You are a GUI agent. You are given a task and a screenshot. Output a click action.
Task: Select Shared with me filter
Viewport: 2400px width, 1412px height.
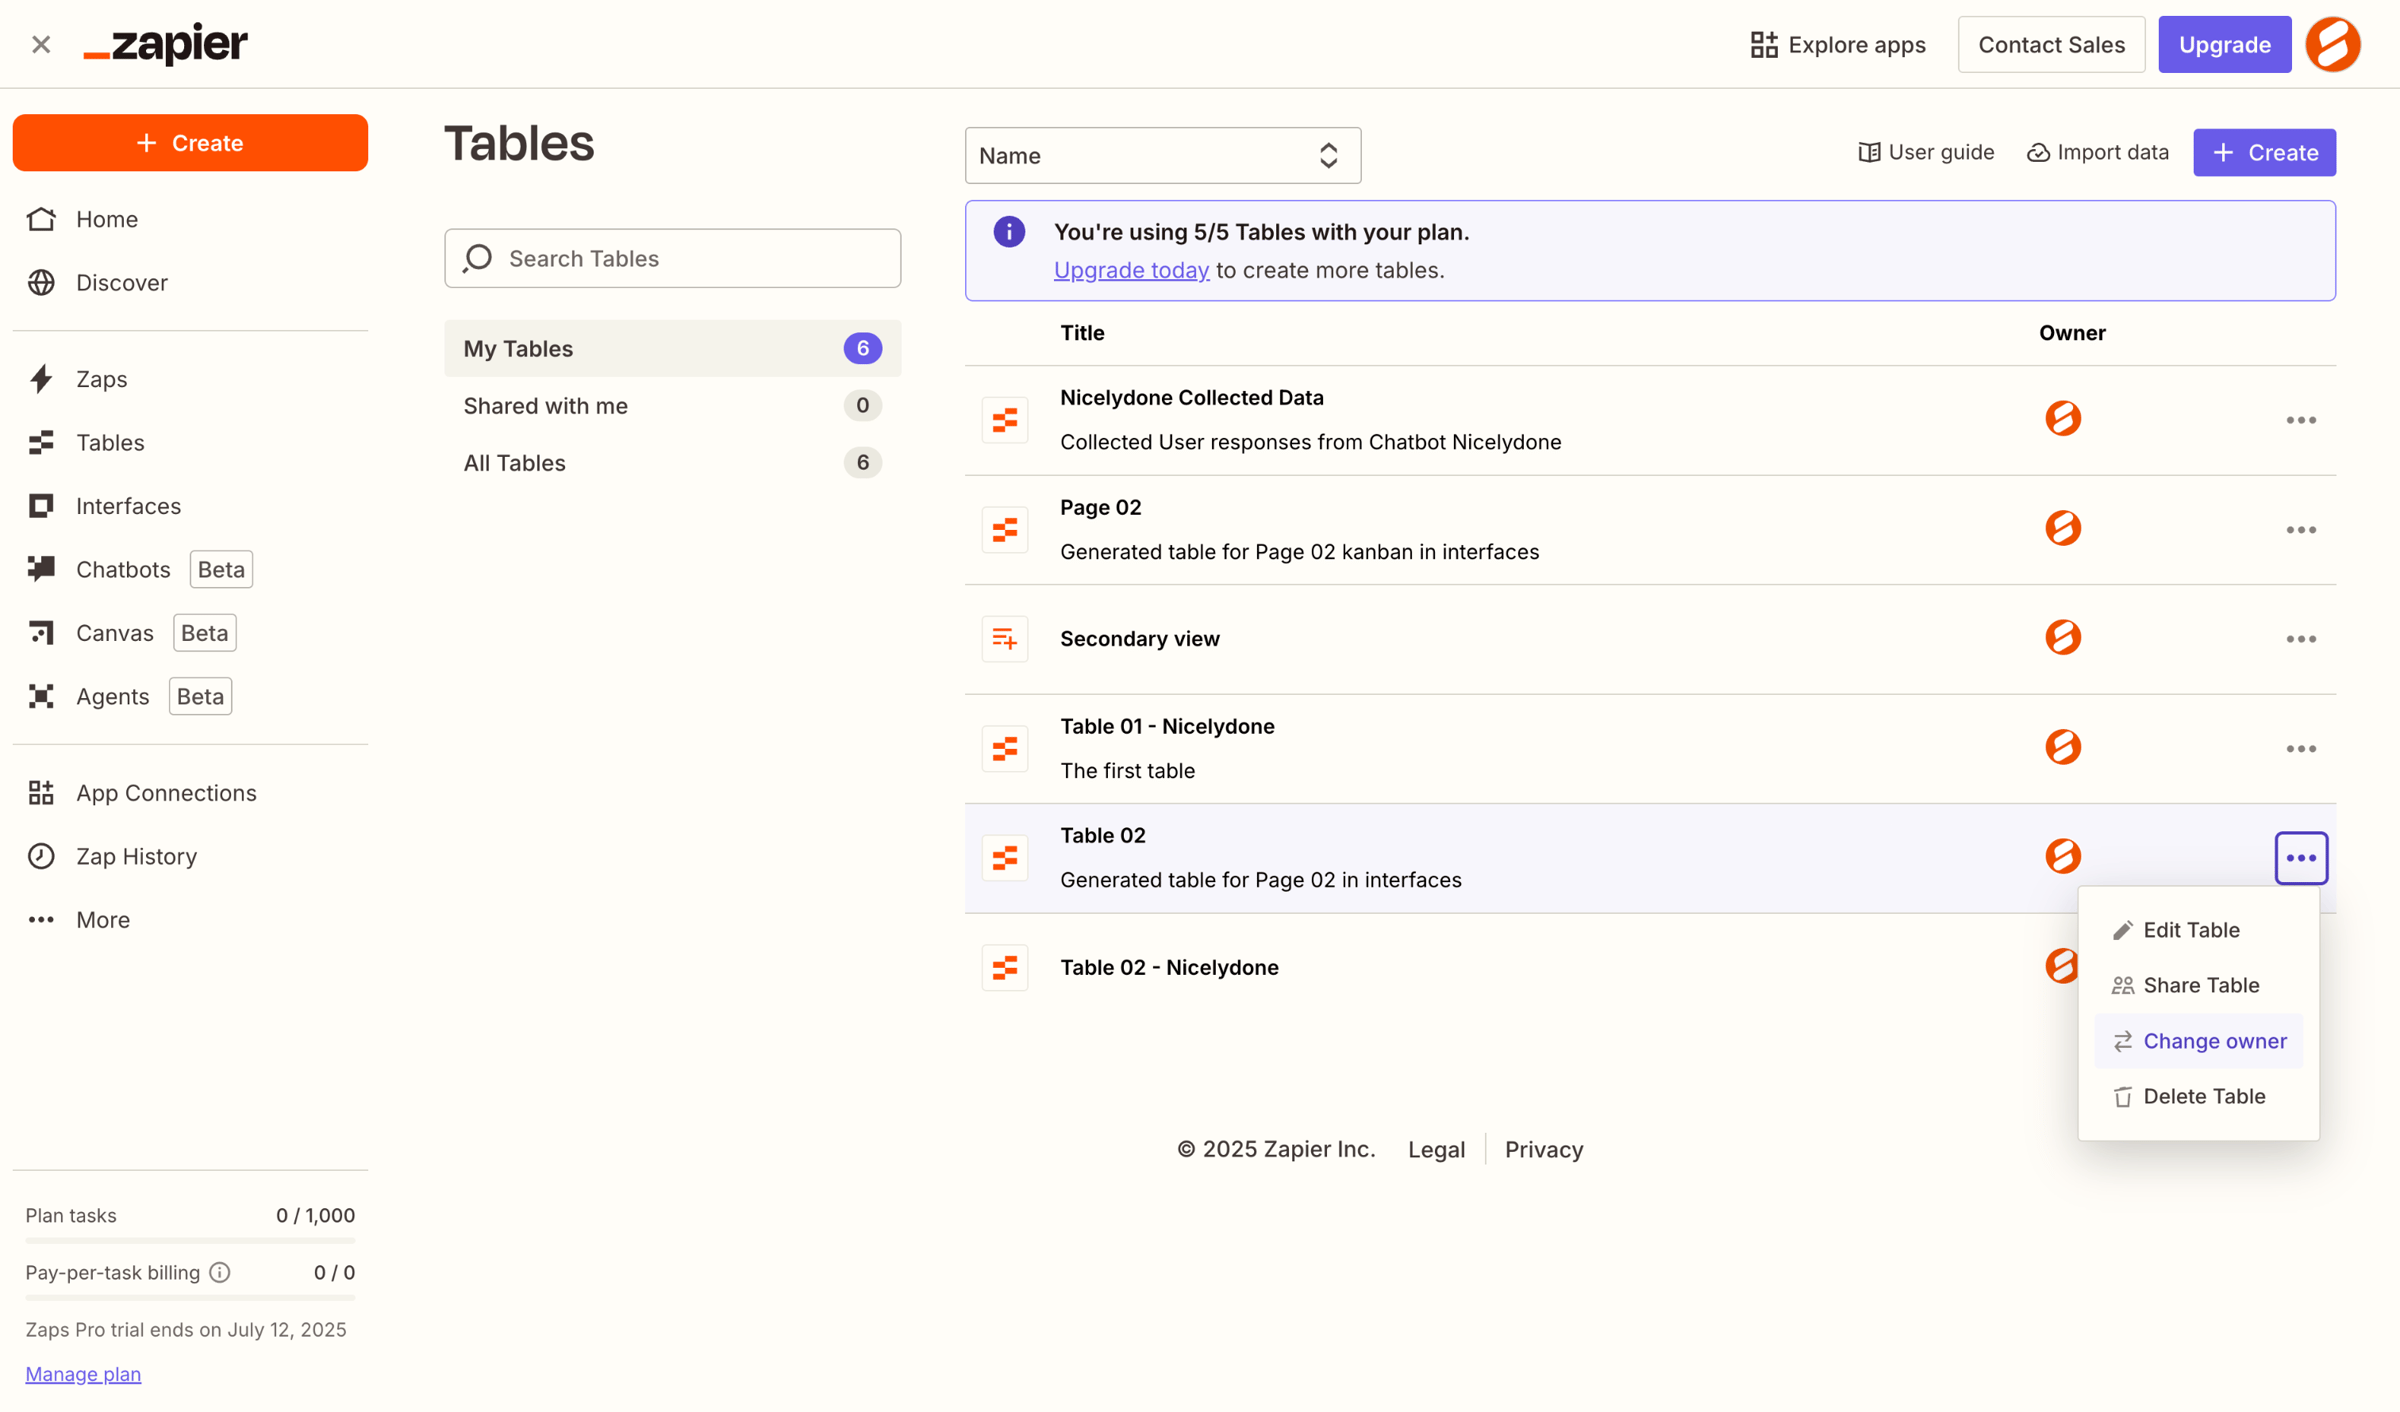tap(673, 405)
